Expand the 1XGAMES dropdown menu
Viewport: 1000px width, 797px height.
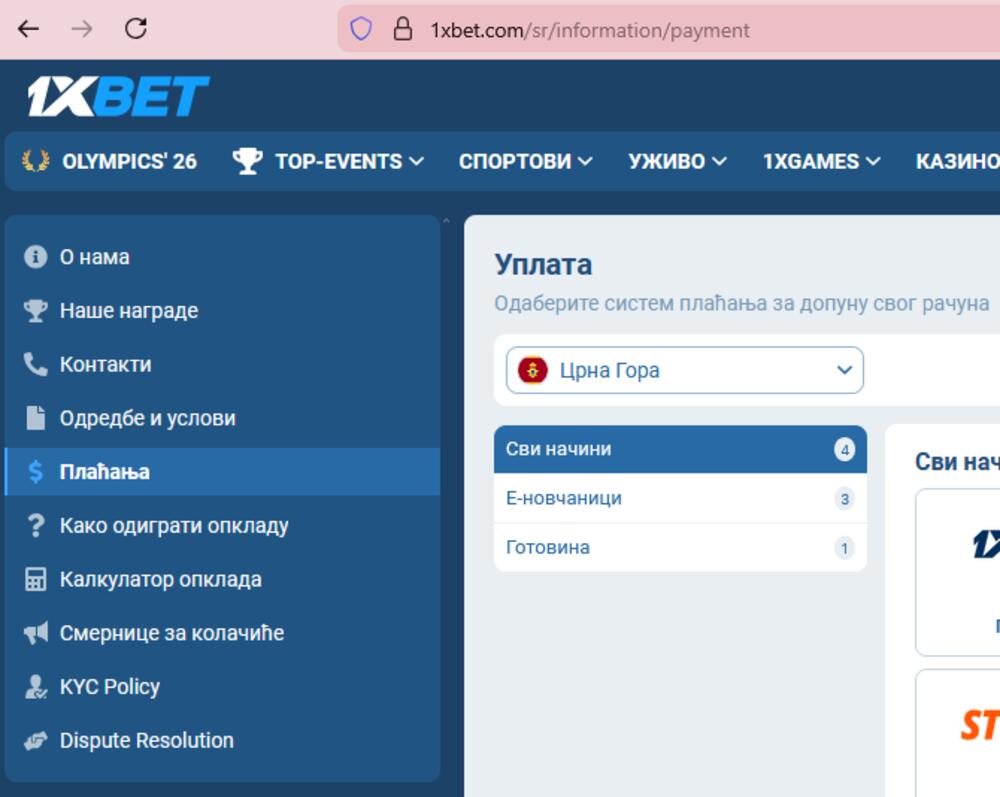[x=821, y=161]
